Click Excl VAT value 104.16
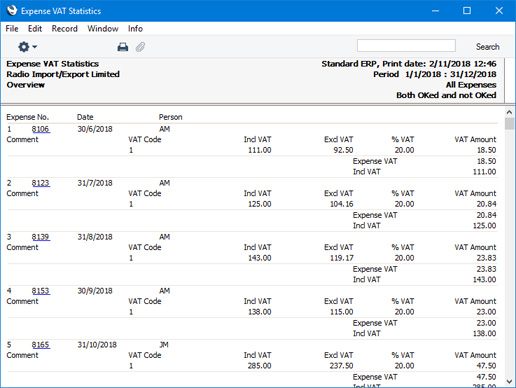Screen dimensions: 516x388 coord(341,204)
